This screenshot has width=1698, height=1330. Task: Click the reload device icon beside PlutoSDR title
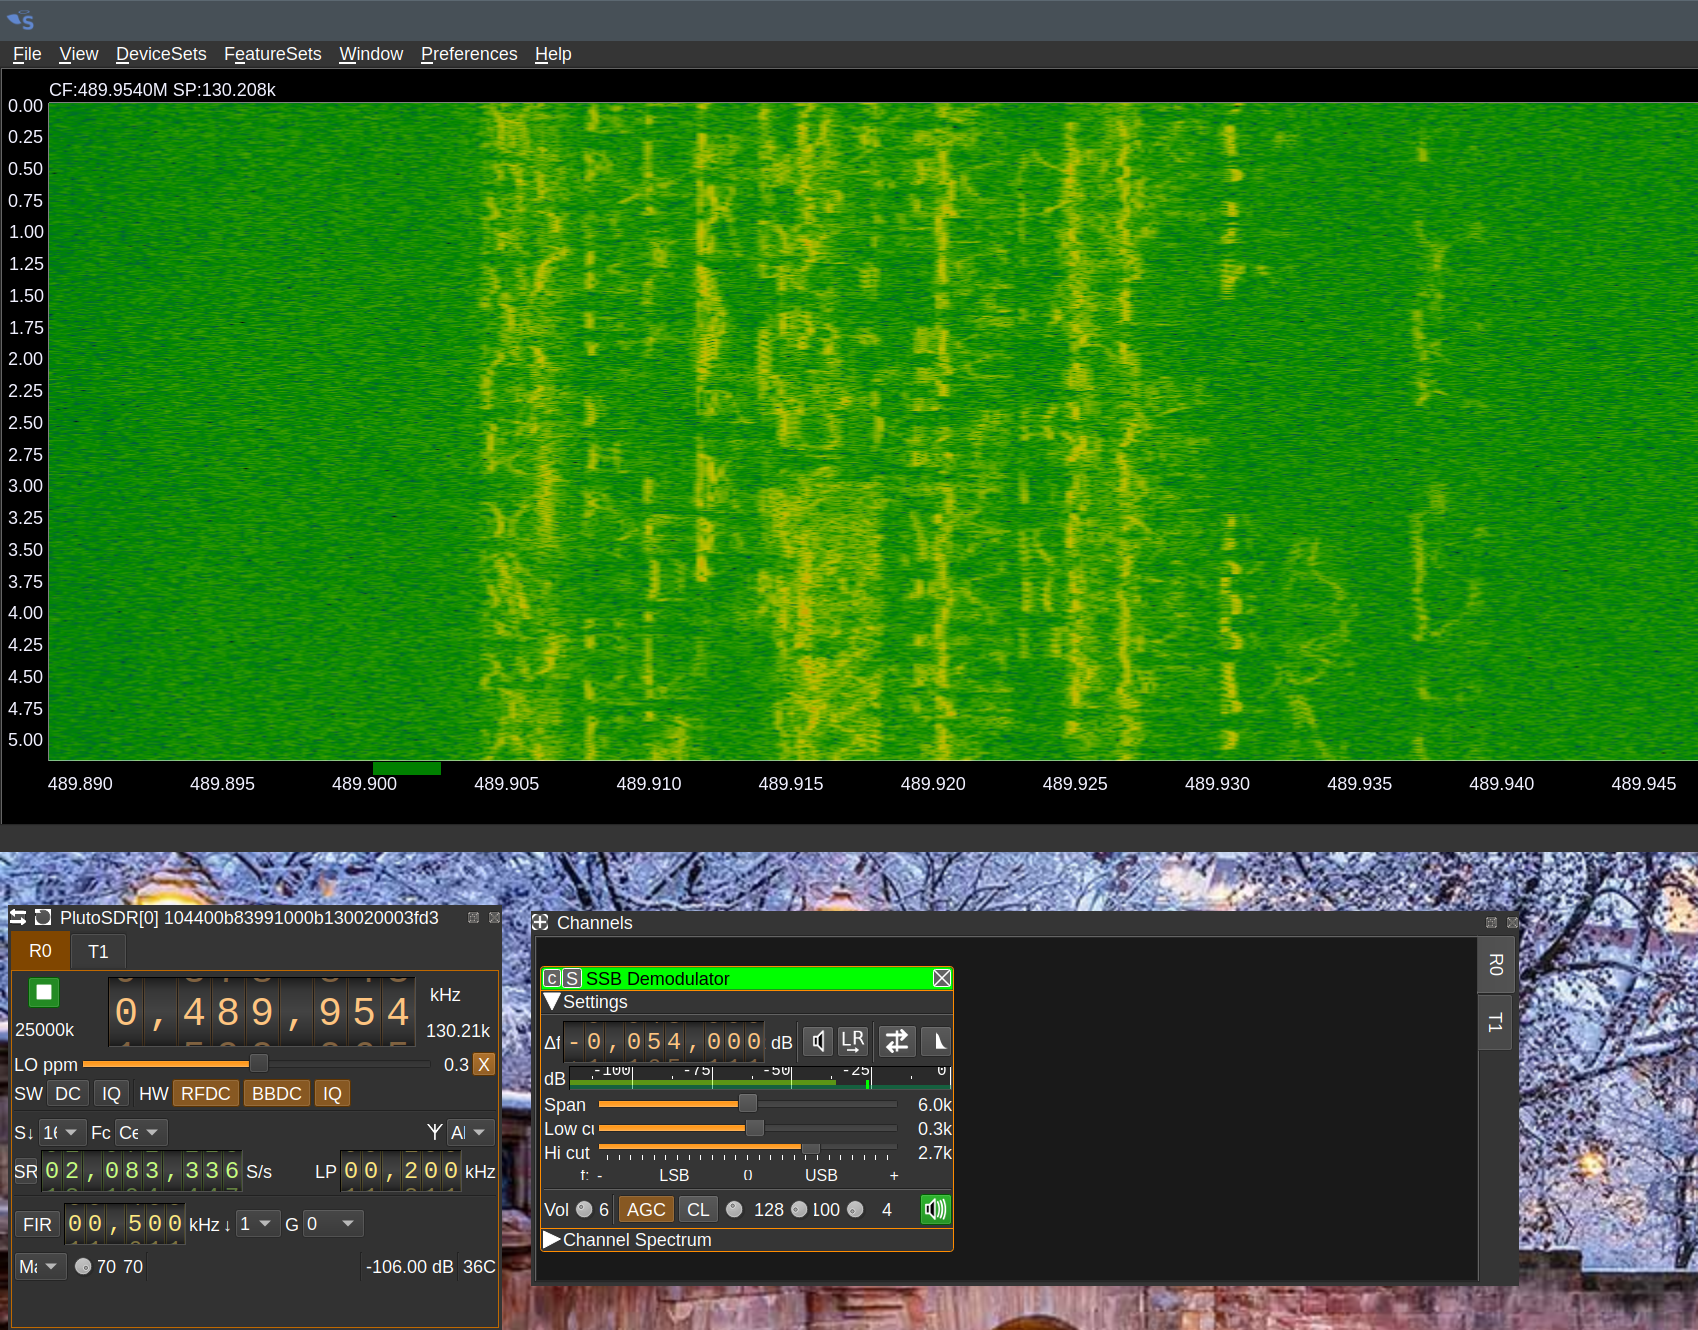[x=43, y=918]
